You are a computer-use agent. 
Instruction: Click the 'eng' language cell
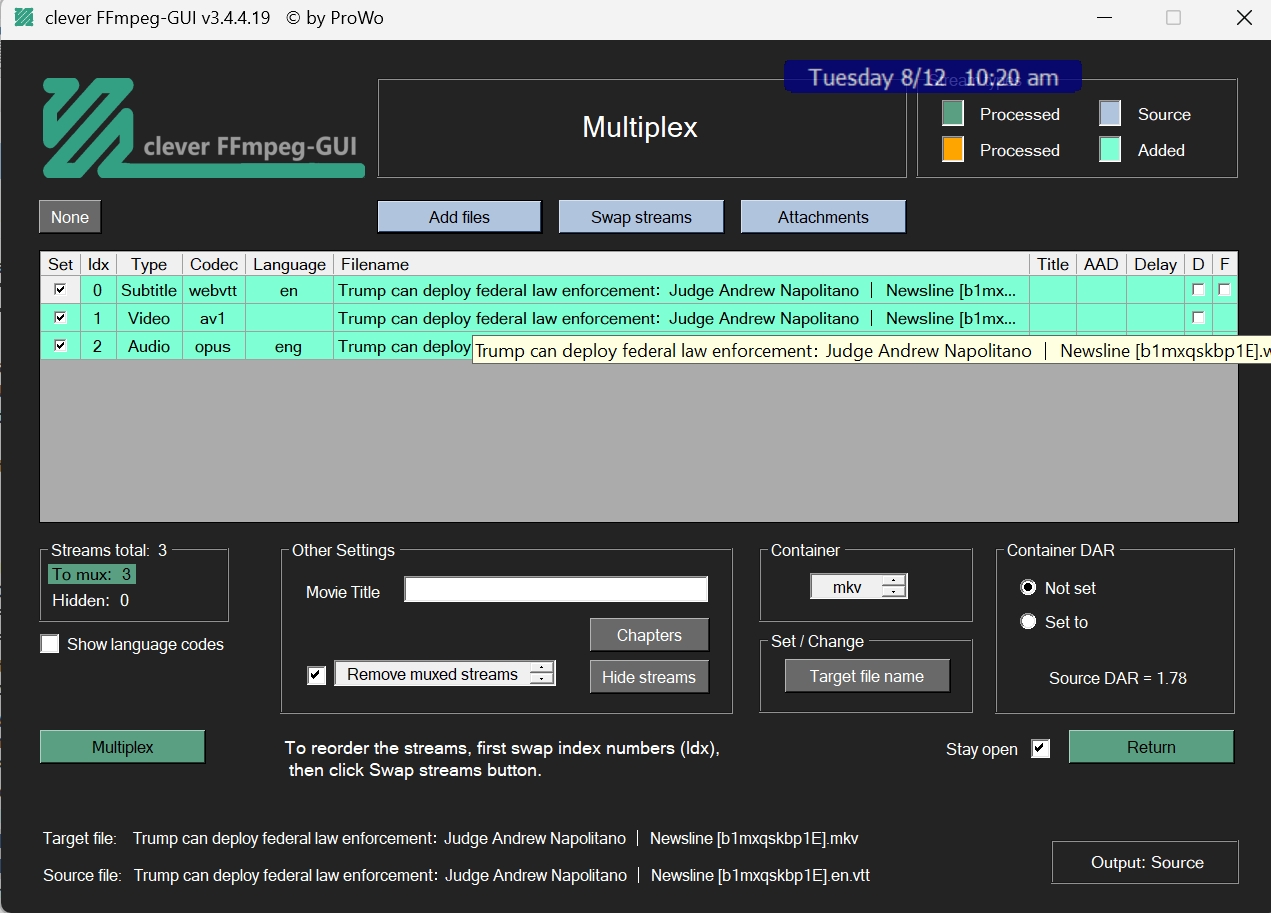click(289, 346)
